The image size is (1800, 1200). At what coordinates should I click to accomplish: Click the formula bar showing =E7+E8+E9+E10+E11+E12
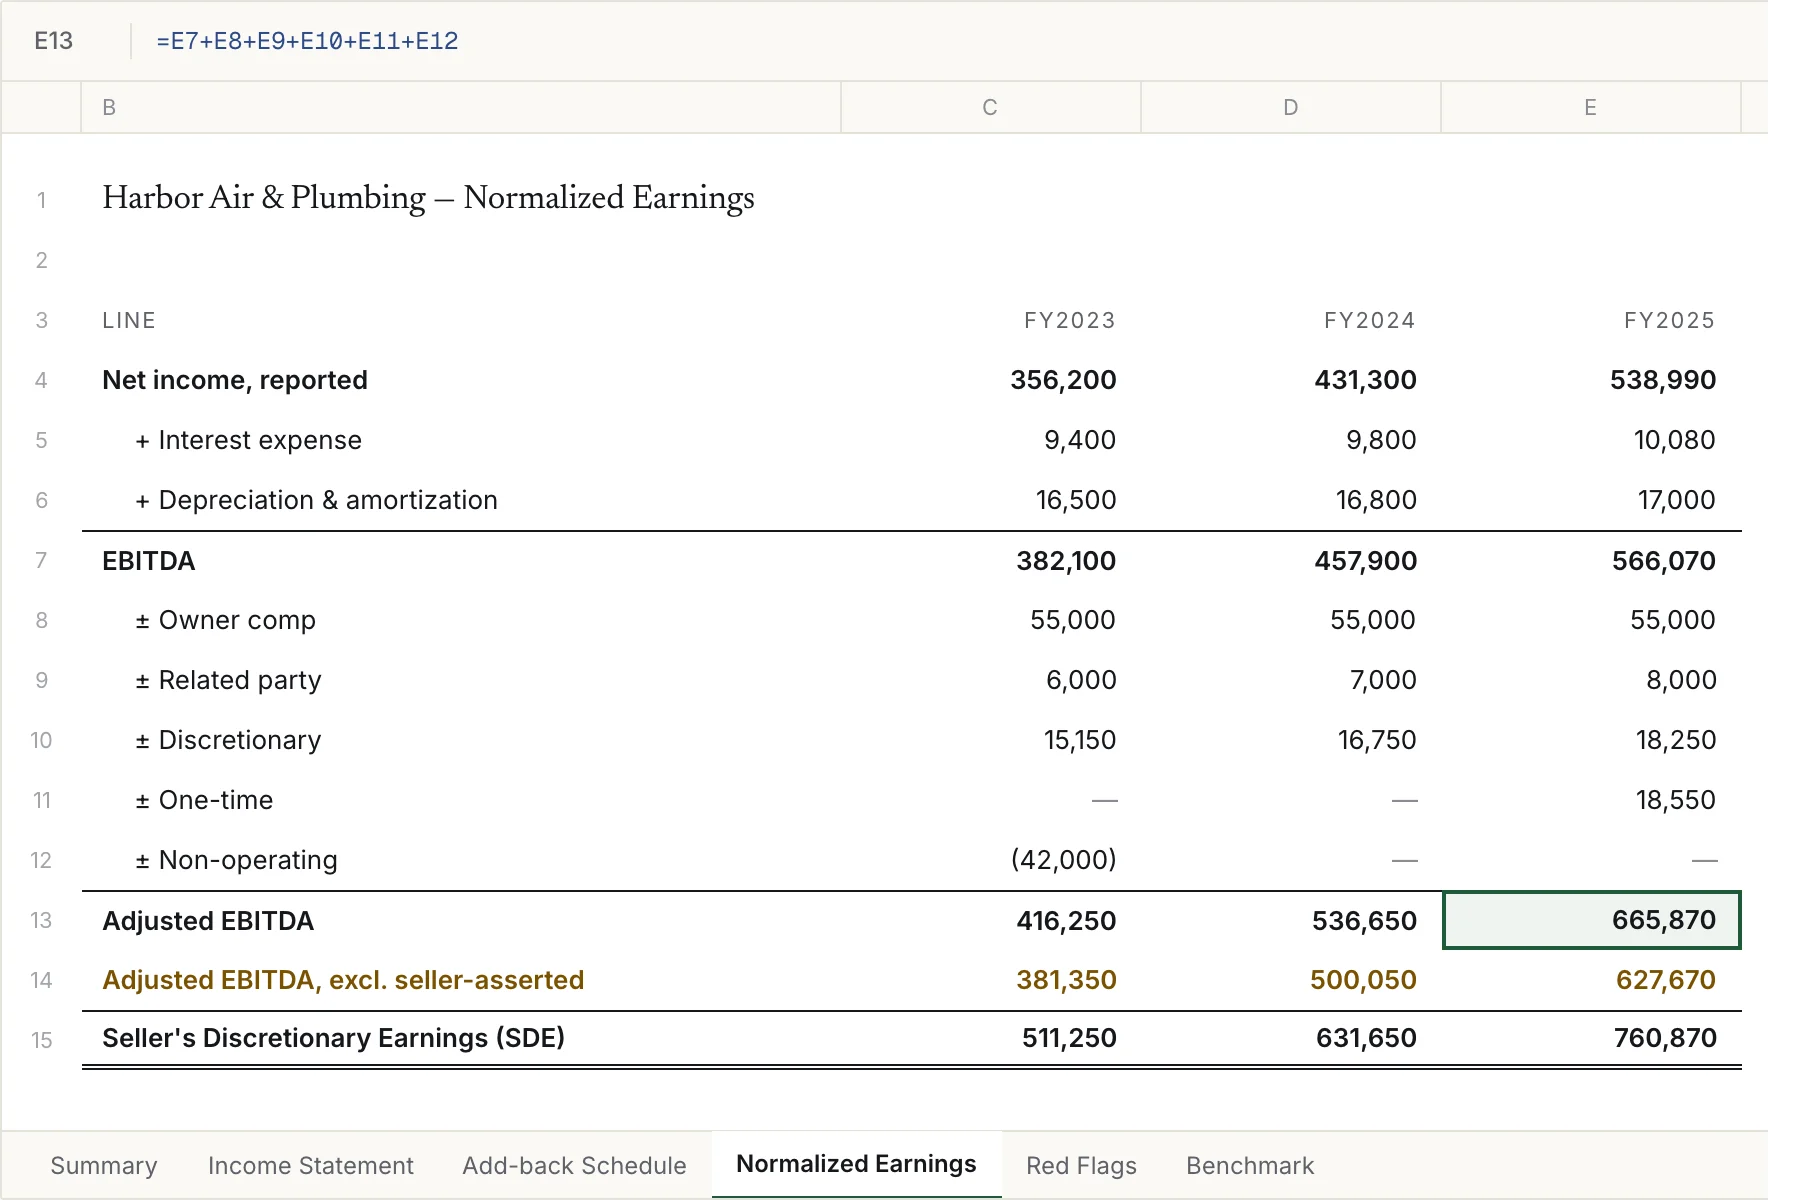307,41
